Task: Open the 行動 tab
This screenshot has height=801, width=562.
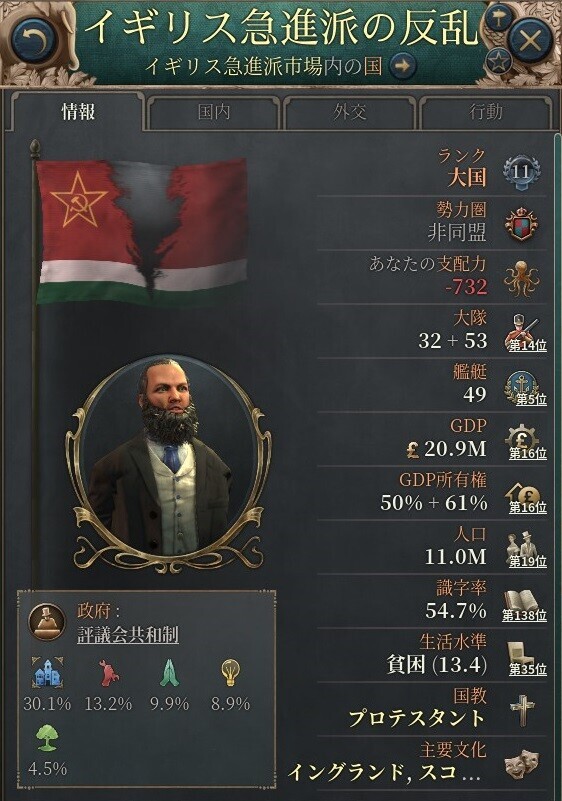Action: (485, 112)
